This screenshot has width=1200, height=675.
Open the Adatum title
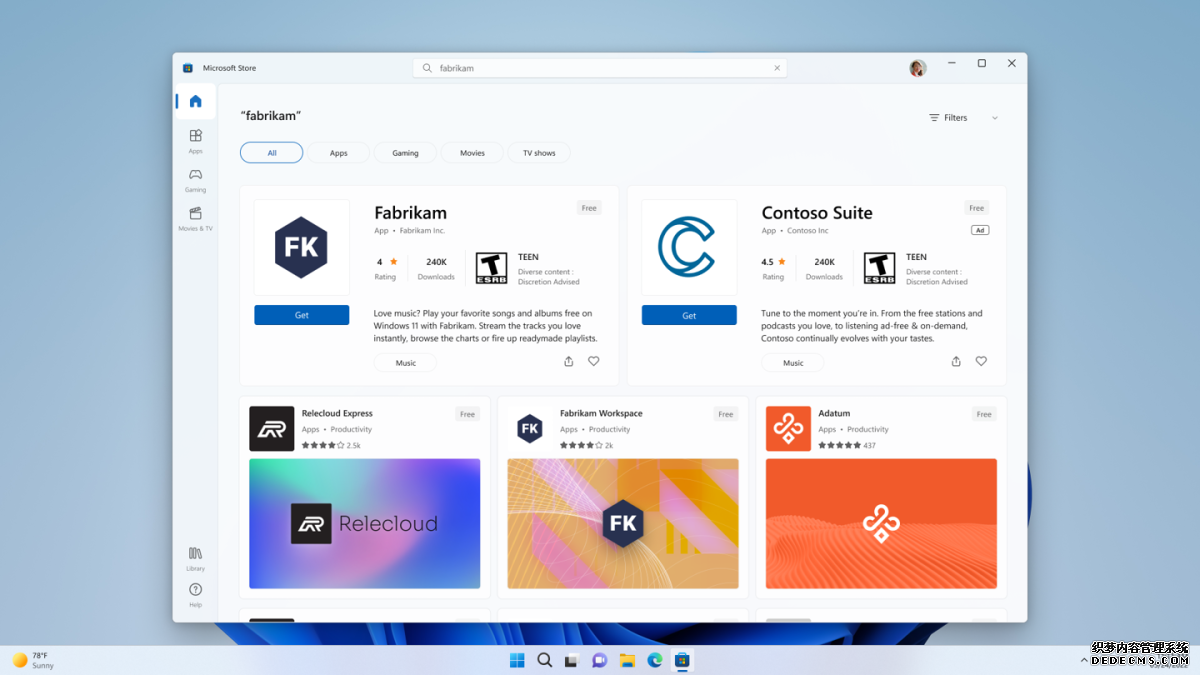(834, 413)
